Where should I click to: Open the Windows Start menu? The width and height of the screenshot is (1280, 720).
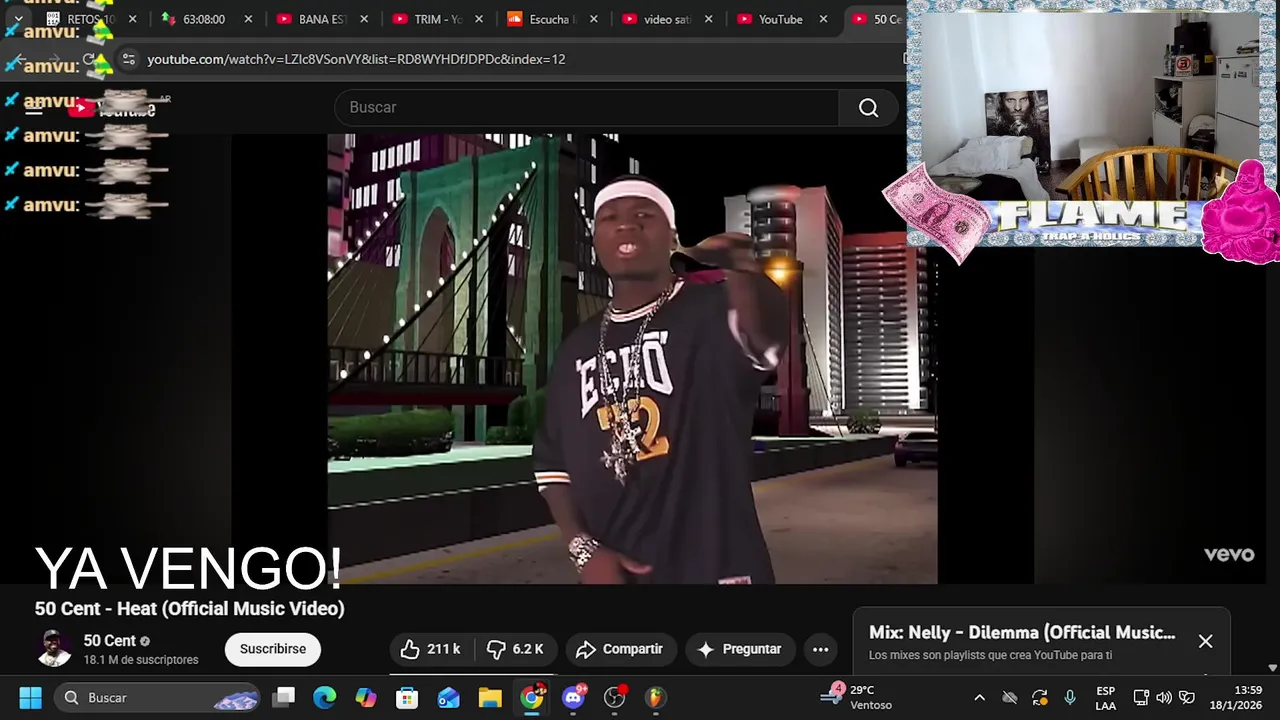coord(30,697)
